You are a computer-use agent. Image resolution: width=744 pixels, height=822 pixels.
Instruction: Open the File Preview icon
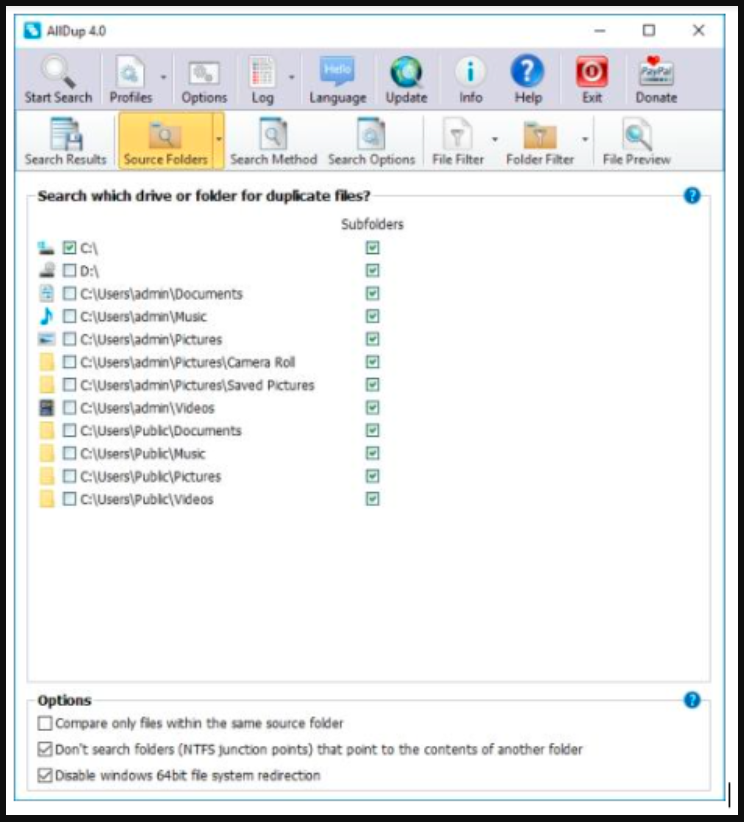pos(637,134)
